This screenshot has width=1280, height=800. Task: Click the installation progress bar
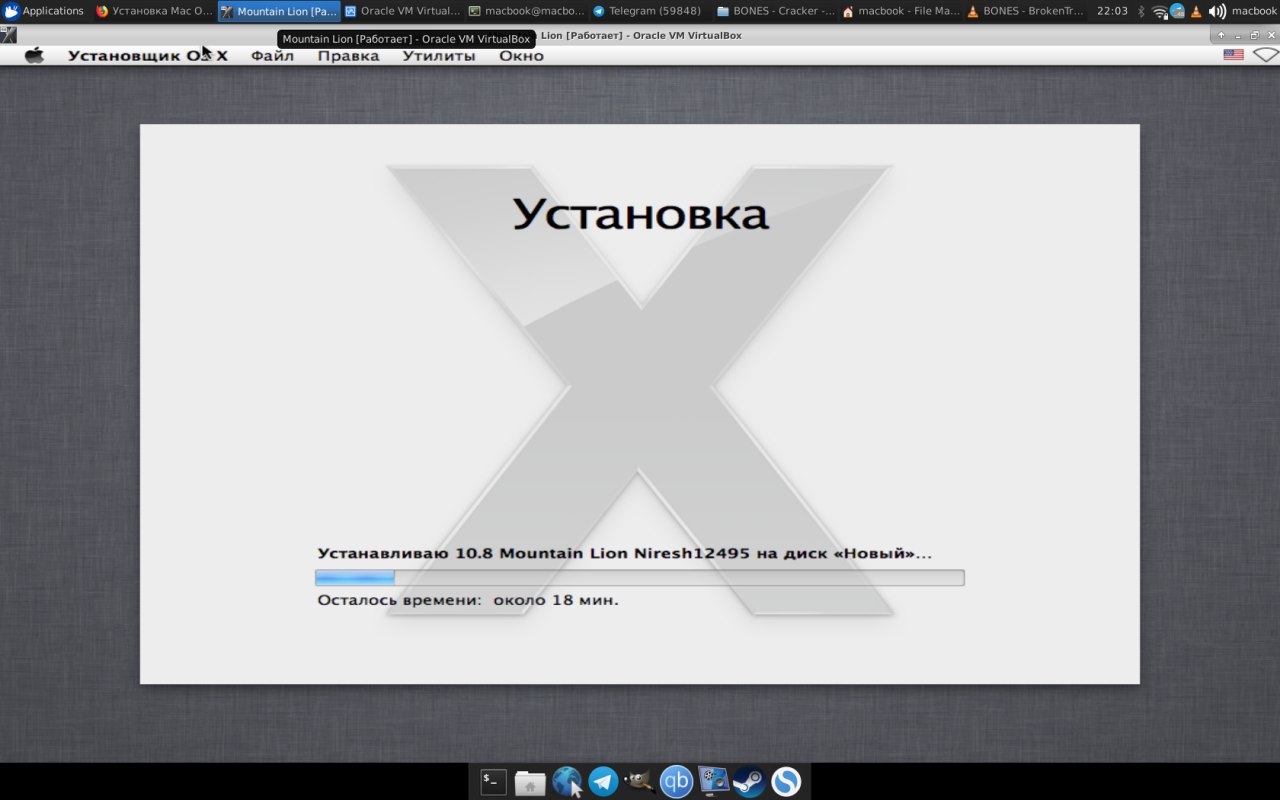pyautogui.click(x=640, y=577)
